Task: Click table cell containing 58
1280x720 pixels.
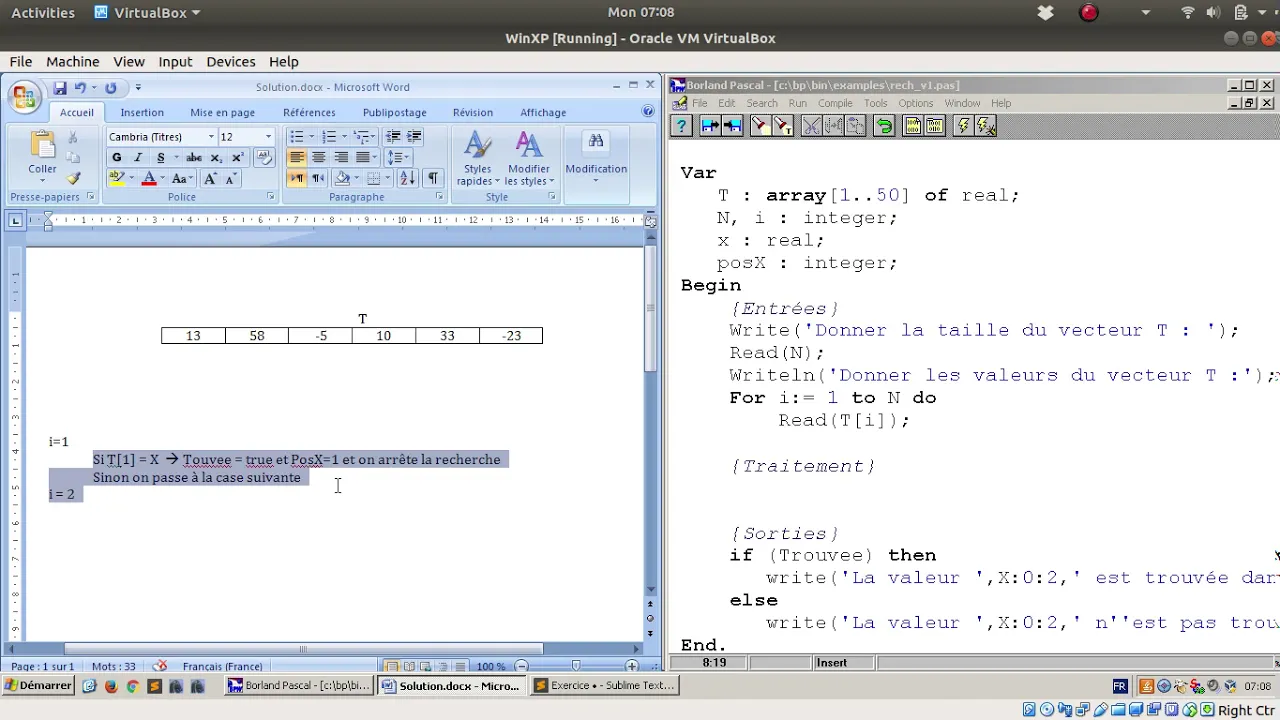Action: 257,336
